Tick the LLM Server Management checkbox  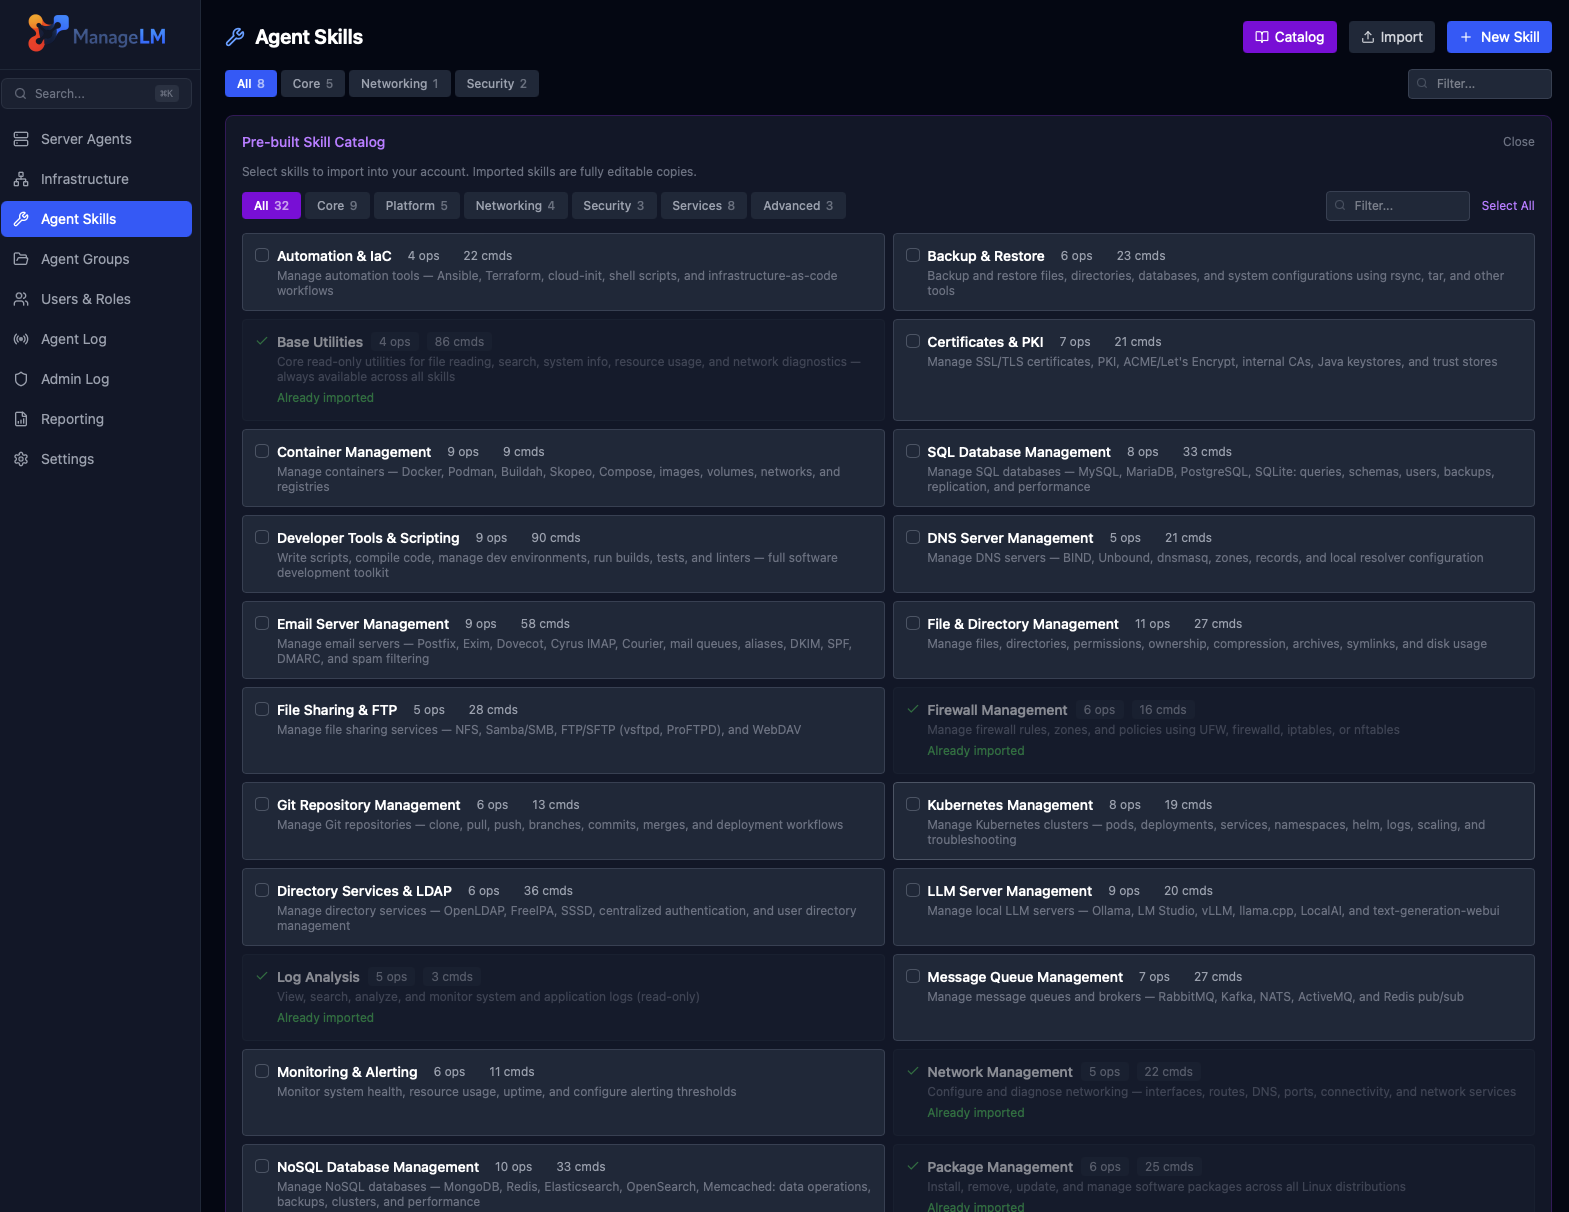(x=913, y=890)
